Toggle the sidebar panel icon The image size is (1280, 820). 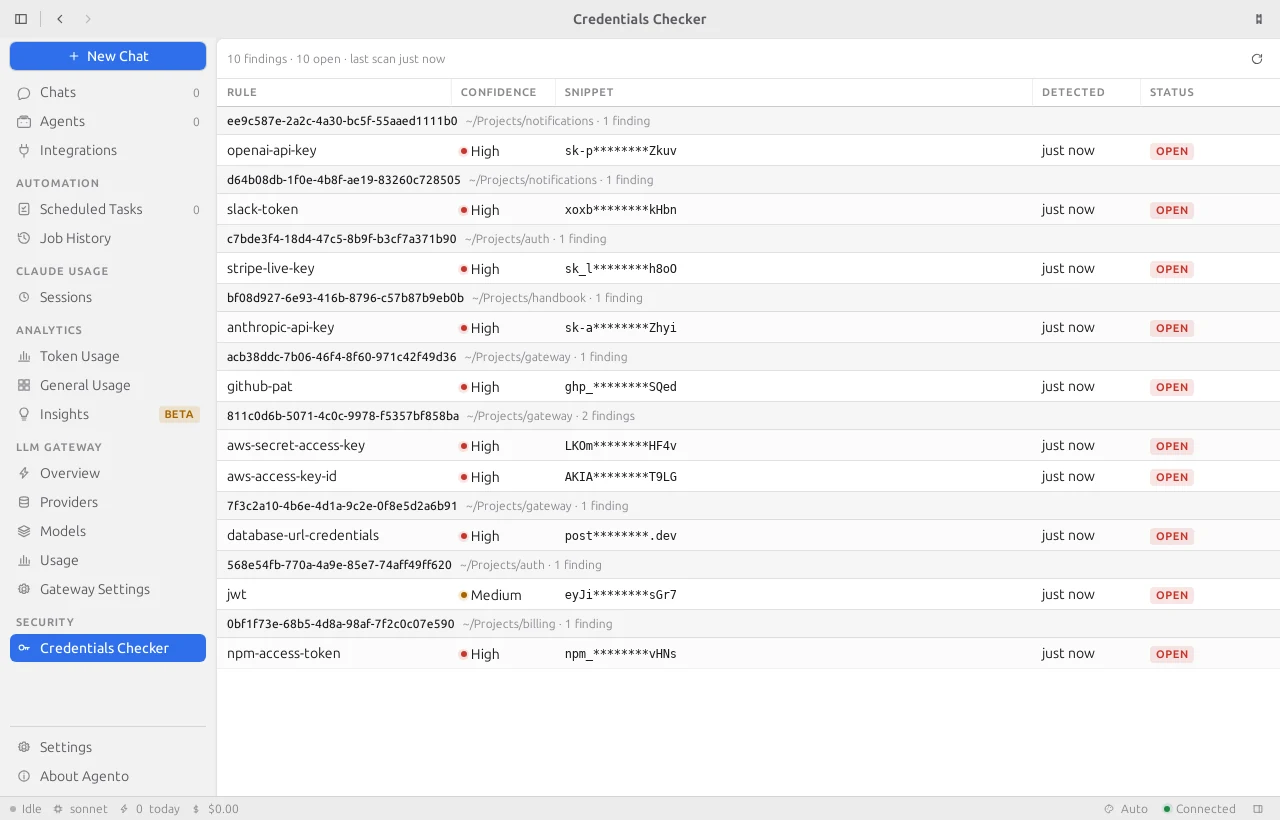pos(21,19)
